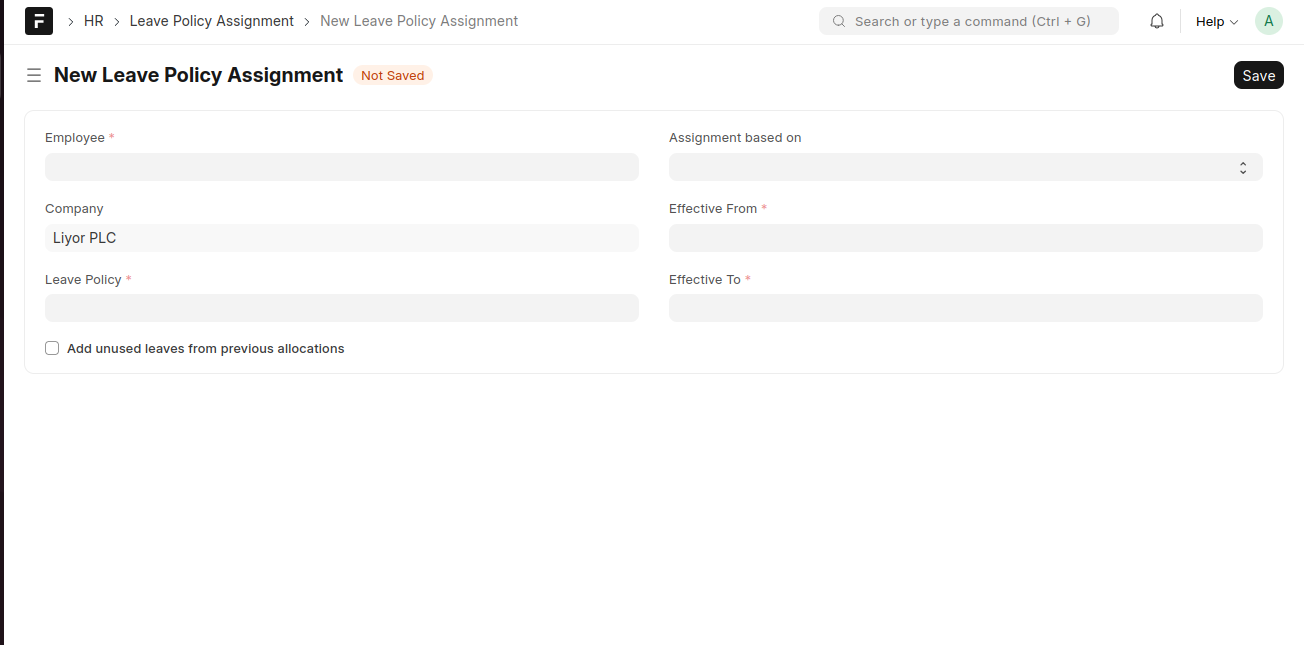Open the Assignment based on dropdown

coord(965,167)
